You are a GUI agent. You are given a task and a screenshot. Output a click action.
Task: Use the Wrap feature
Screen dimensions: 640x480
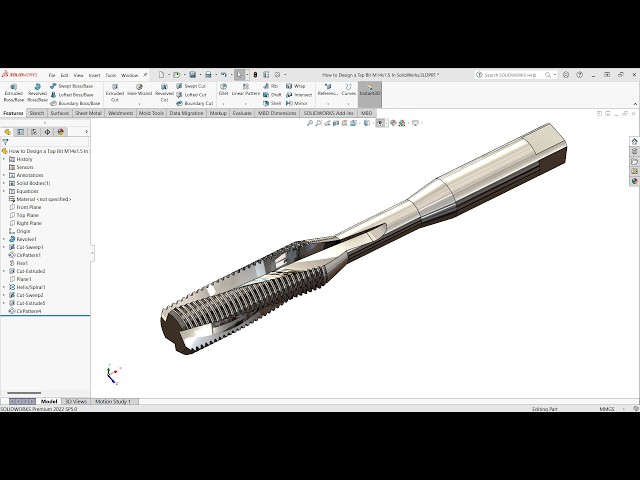point(296,86)
